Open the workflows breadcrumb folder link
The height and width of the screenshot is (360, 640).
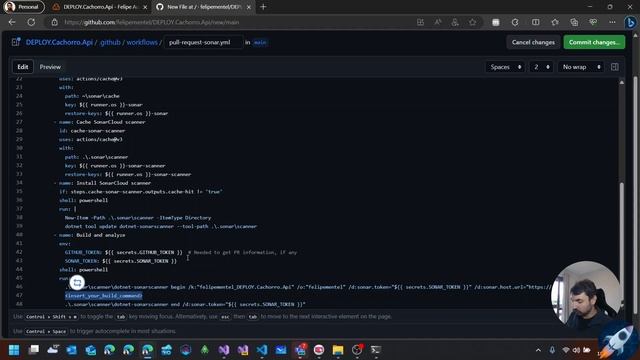pyautogui.click(x=142, y=42)
